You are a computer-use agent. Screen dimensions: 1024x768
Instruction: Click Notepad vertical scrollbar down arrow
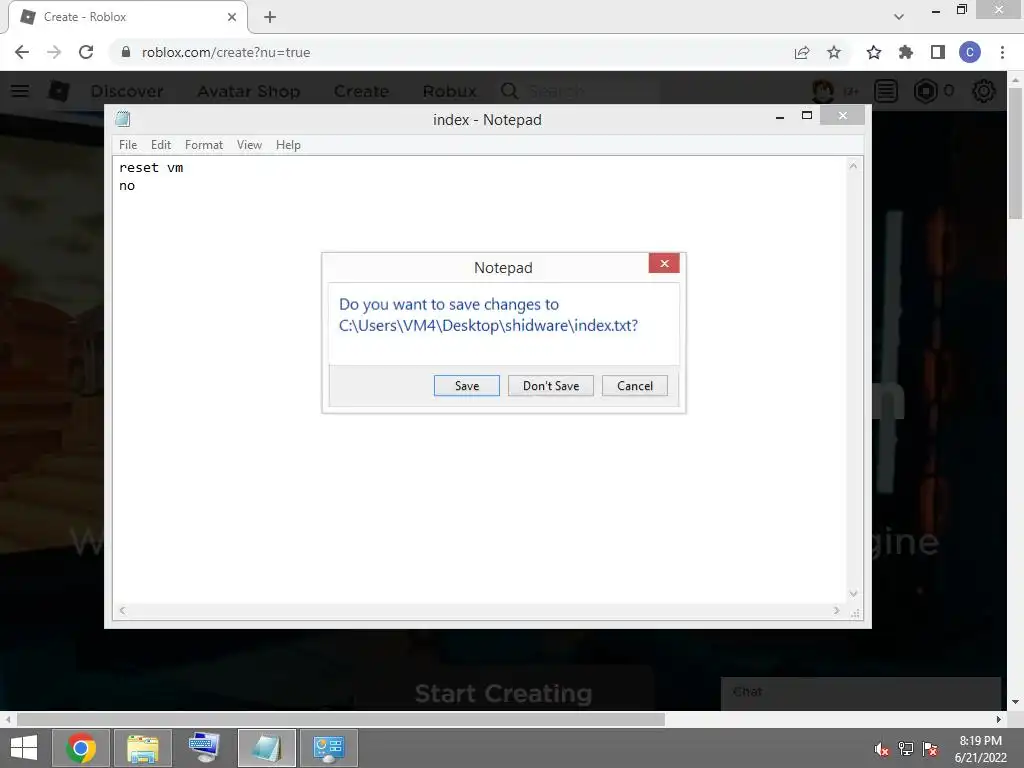click(853, 594)
